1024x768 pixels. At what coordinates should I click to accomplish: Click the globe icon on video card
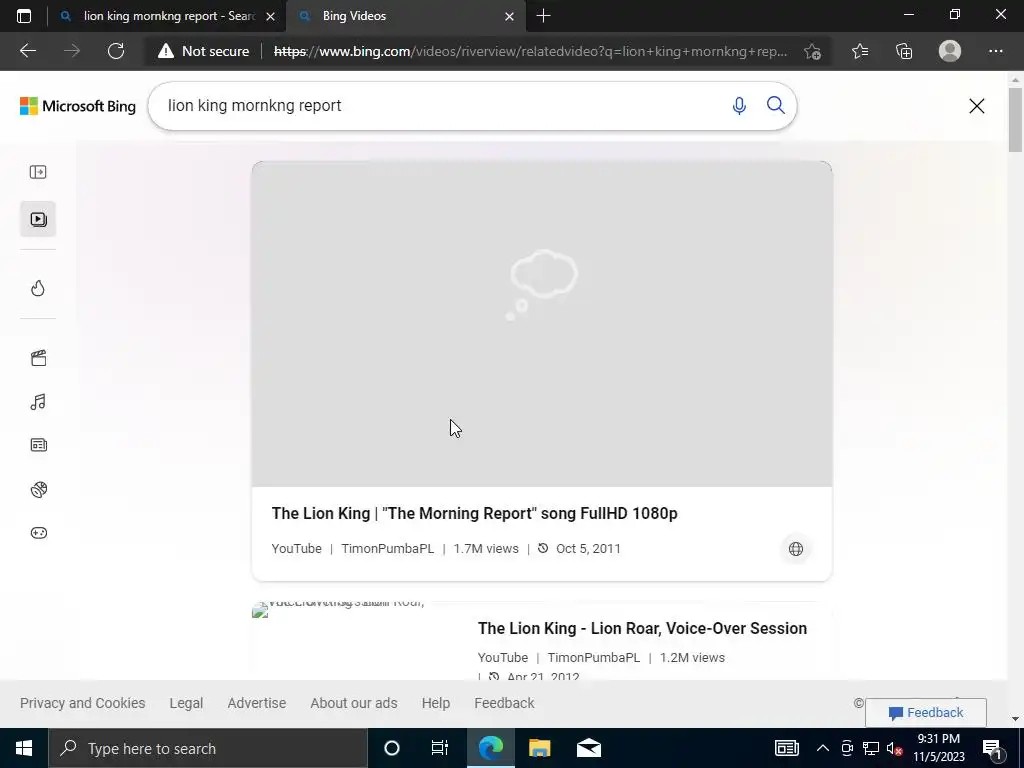coord(795,549)
